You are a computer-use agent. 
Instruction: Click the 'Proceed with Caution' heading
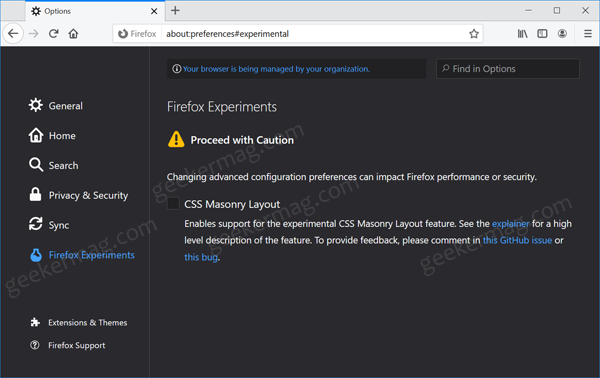pyautogui.click(x=242, y=140)
